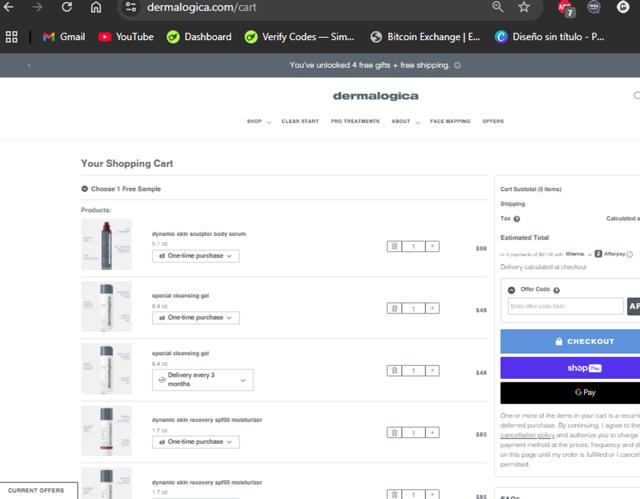The width and height of the screenshot is (640, 499).
Task: Open Dashboard bookmark
Action: (x=199, y=37)
